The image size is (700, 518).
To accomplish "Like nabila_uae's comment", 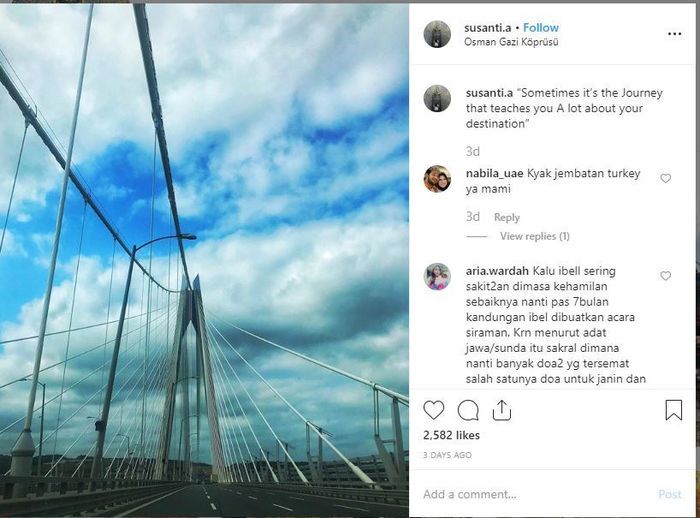I will pos(666,179).
